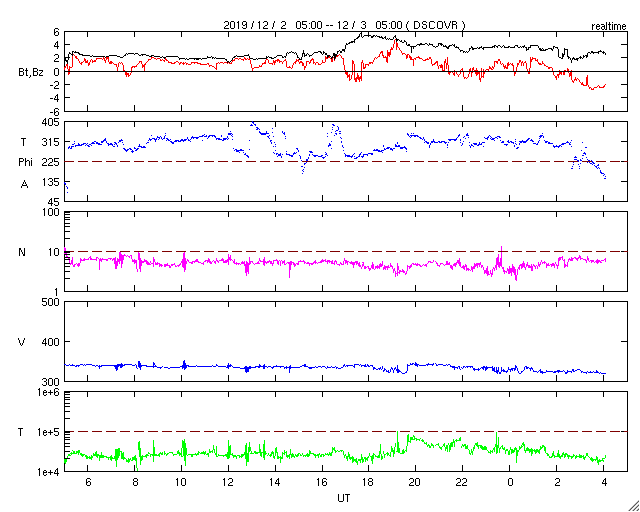Click the '-2' Bt,Bz axis value
Screen dimensions: 640x512
click(56, 85)
